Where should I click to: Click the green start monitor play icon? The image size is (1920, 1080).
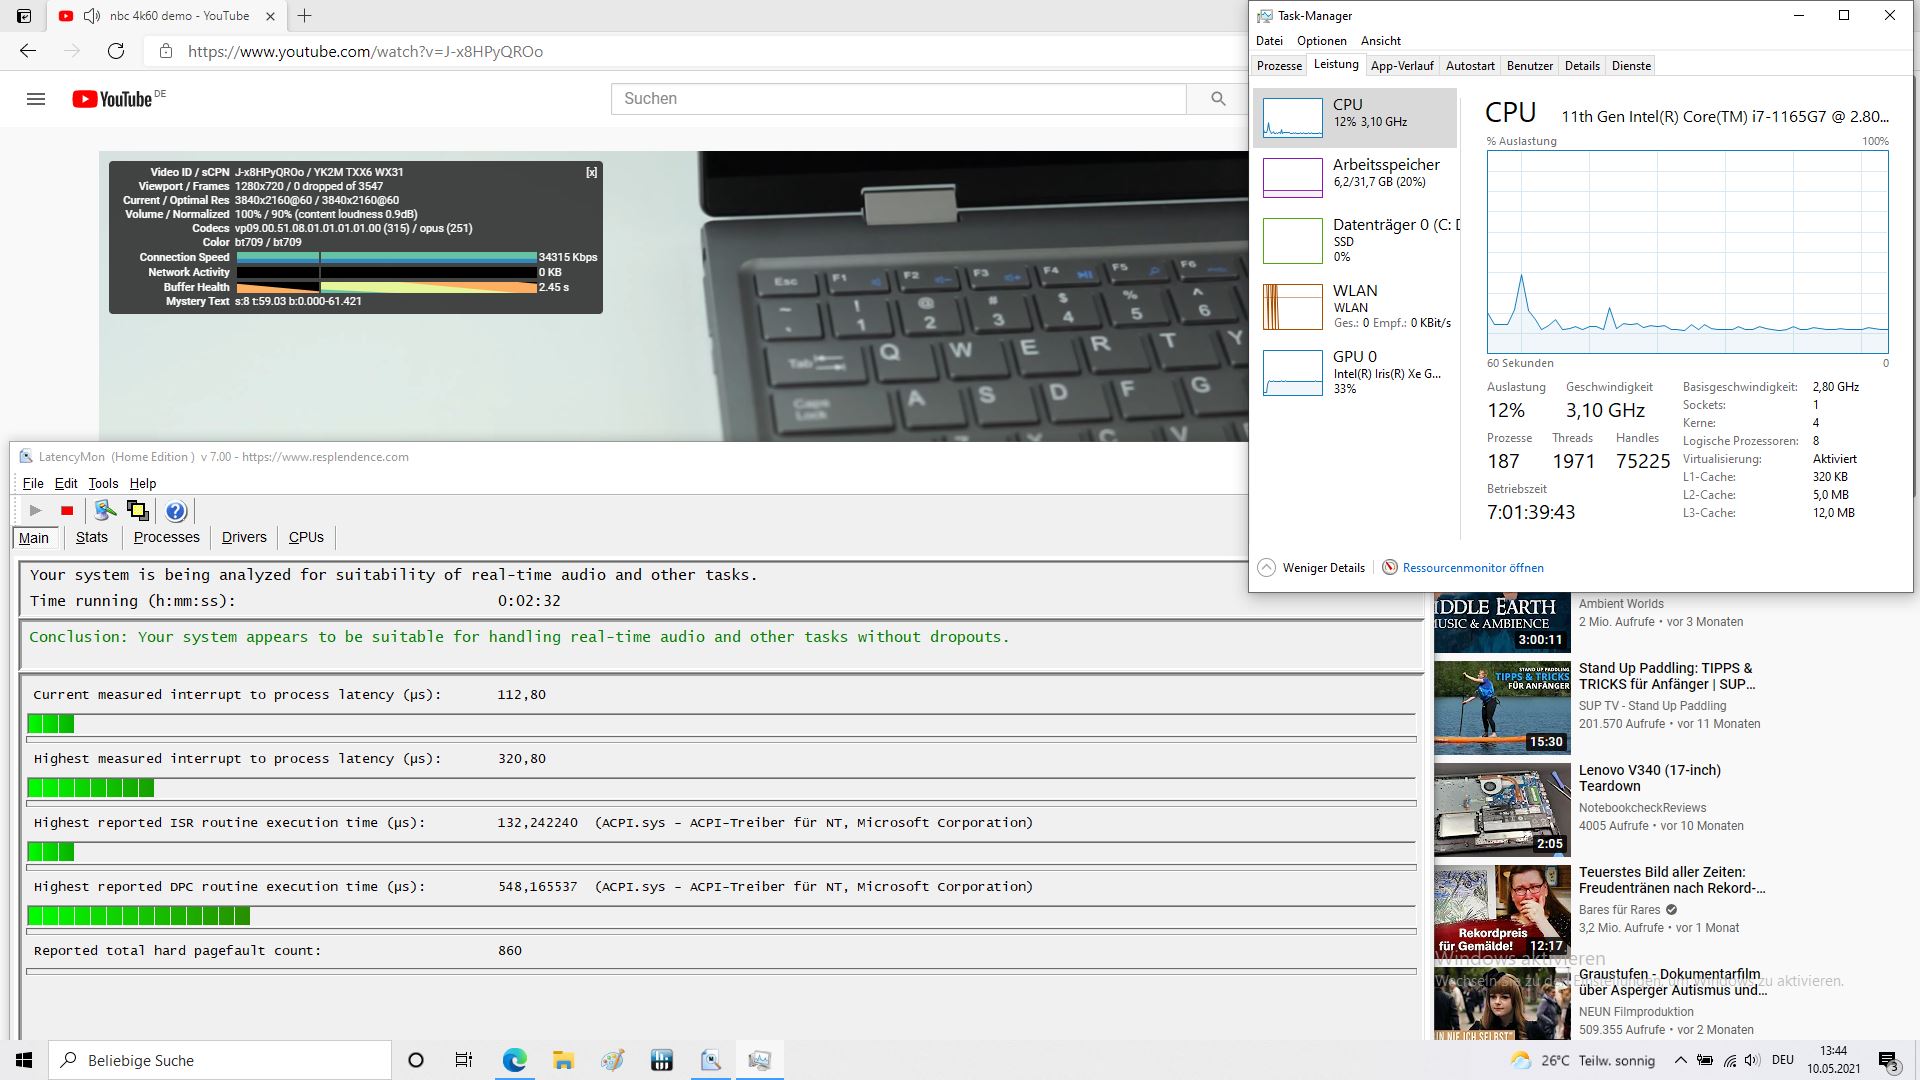tap(36, 511)
